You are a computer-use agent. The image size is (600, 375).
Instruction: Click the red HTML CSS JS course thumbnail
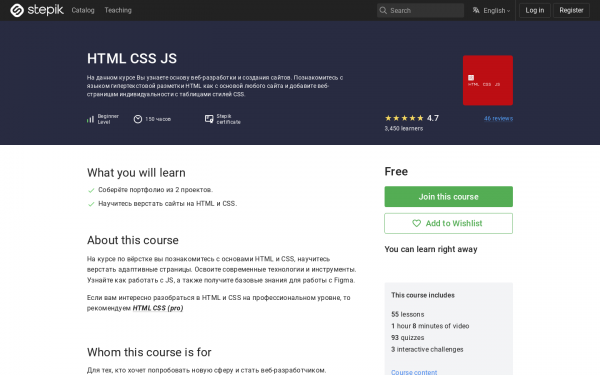coord(488,80)
